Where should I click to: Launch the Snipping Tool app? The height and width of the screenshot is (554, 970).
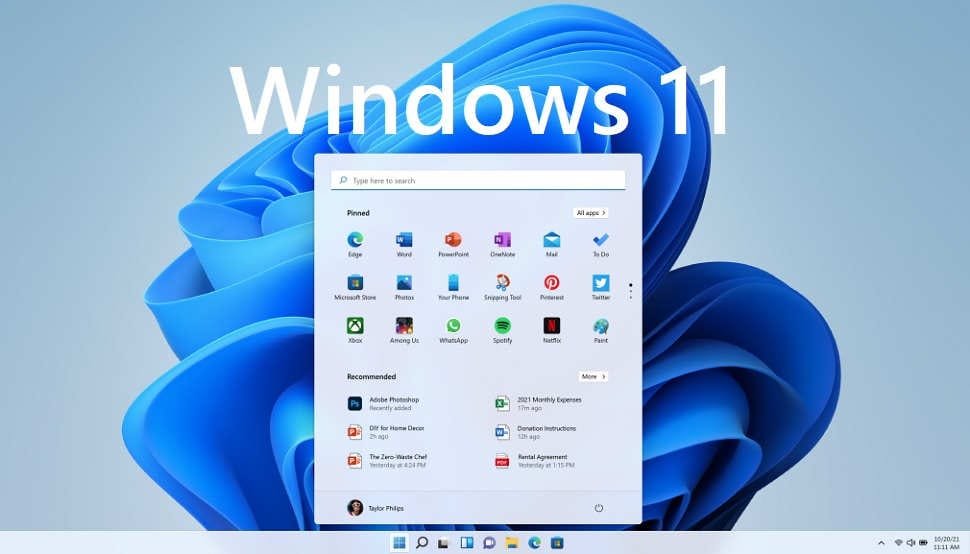point(502,283)
